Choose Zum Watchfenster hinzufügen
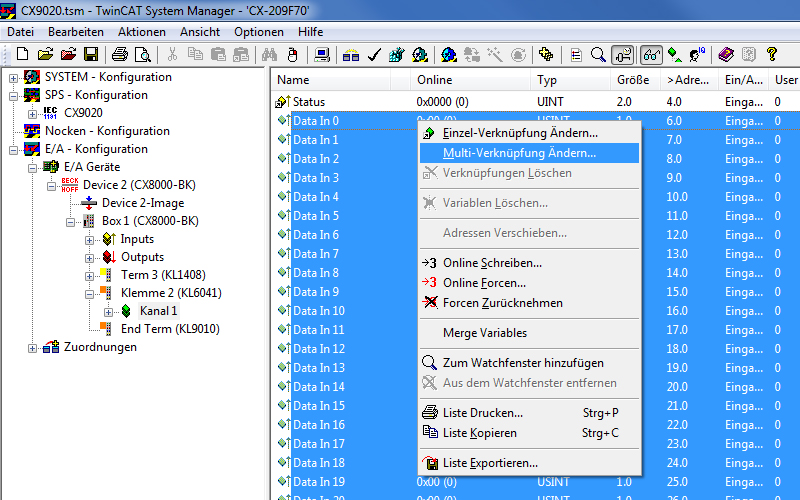 529,363
